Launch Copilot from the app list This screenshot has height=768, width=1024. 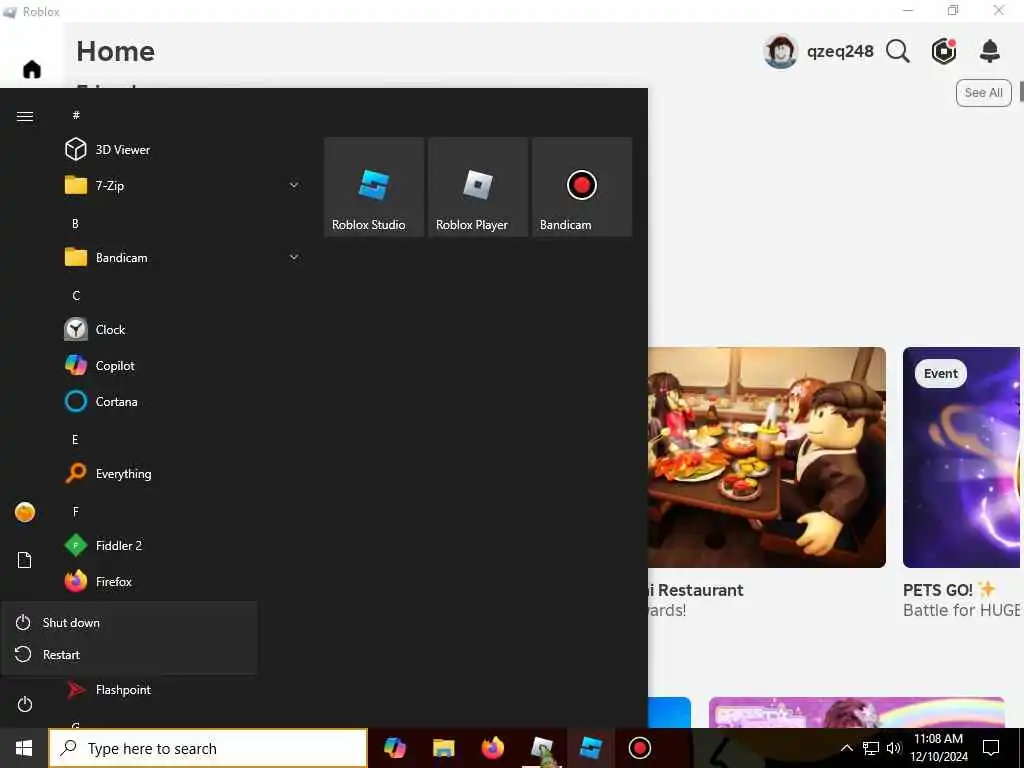[x=183, y=366]
